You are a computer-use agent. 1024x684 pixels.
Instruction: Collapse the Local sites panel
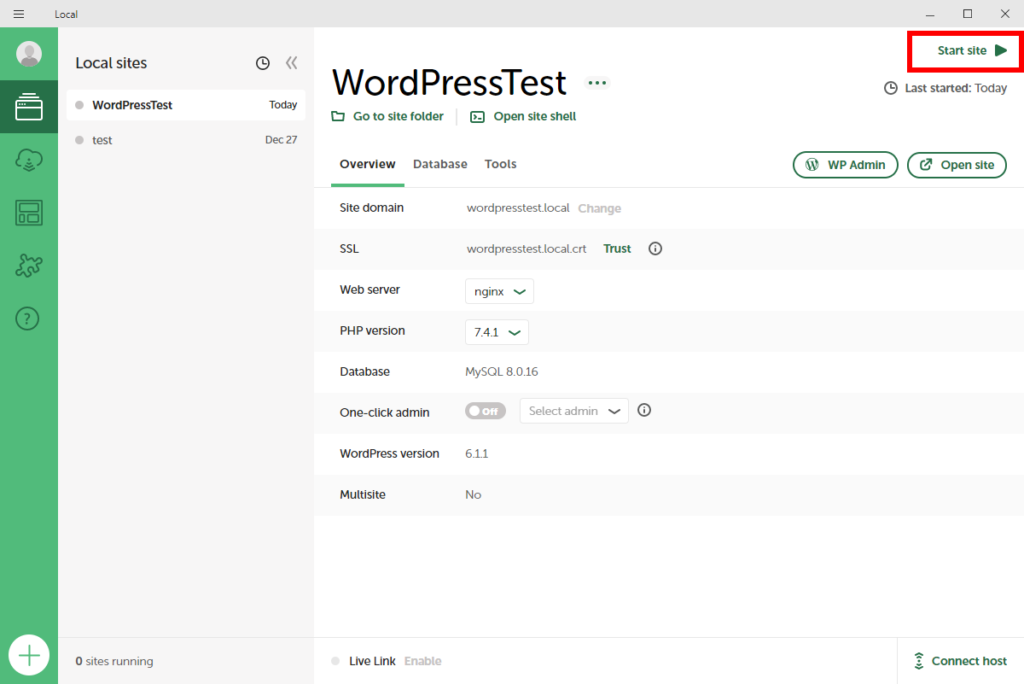(291, 63)
